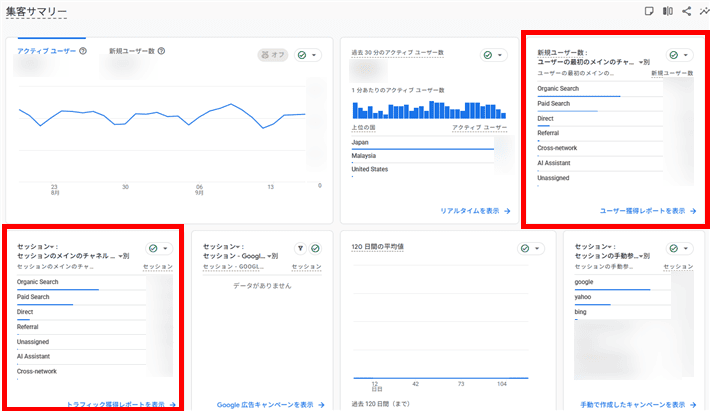Select the 新規ユーザー数 metric tab
The image size is (710, 411).
click(x=132, y=51)
